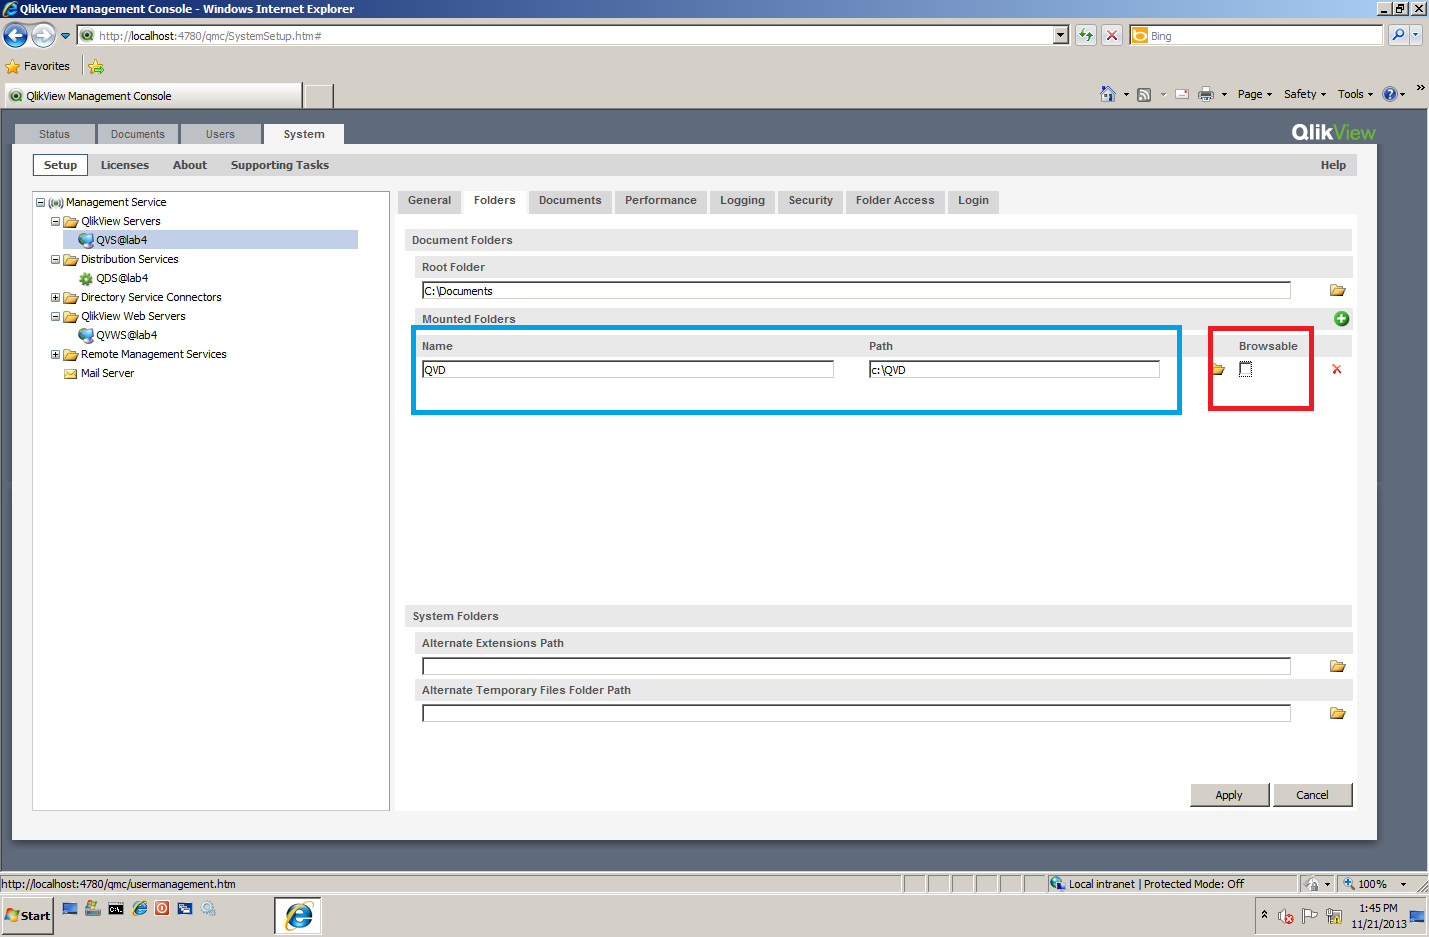Collapse the QlikView Web Servers node
This screenshot has width=1429, height=937.
(56, 316)
